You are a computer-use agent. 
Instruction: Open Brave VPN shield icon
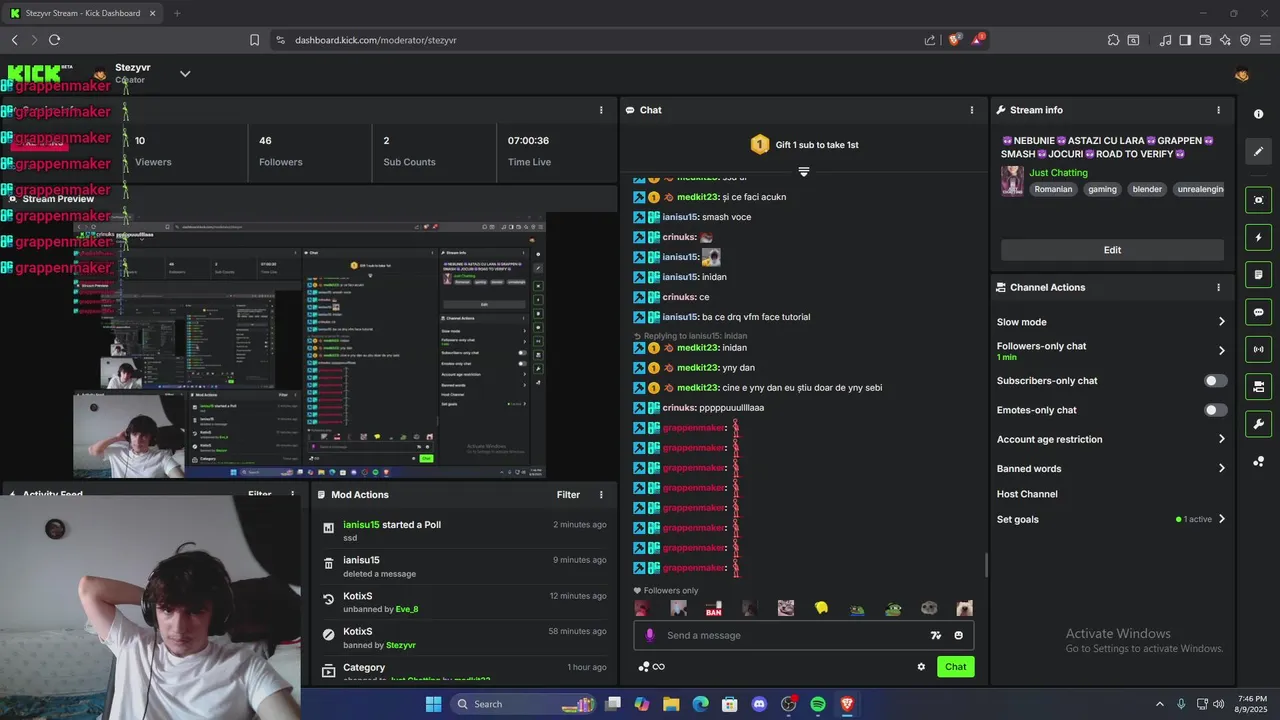(x=1245, y=40)
